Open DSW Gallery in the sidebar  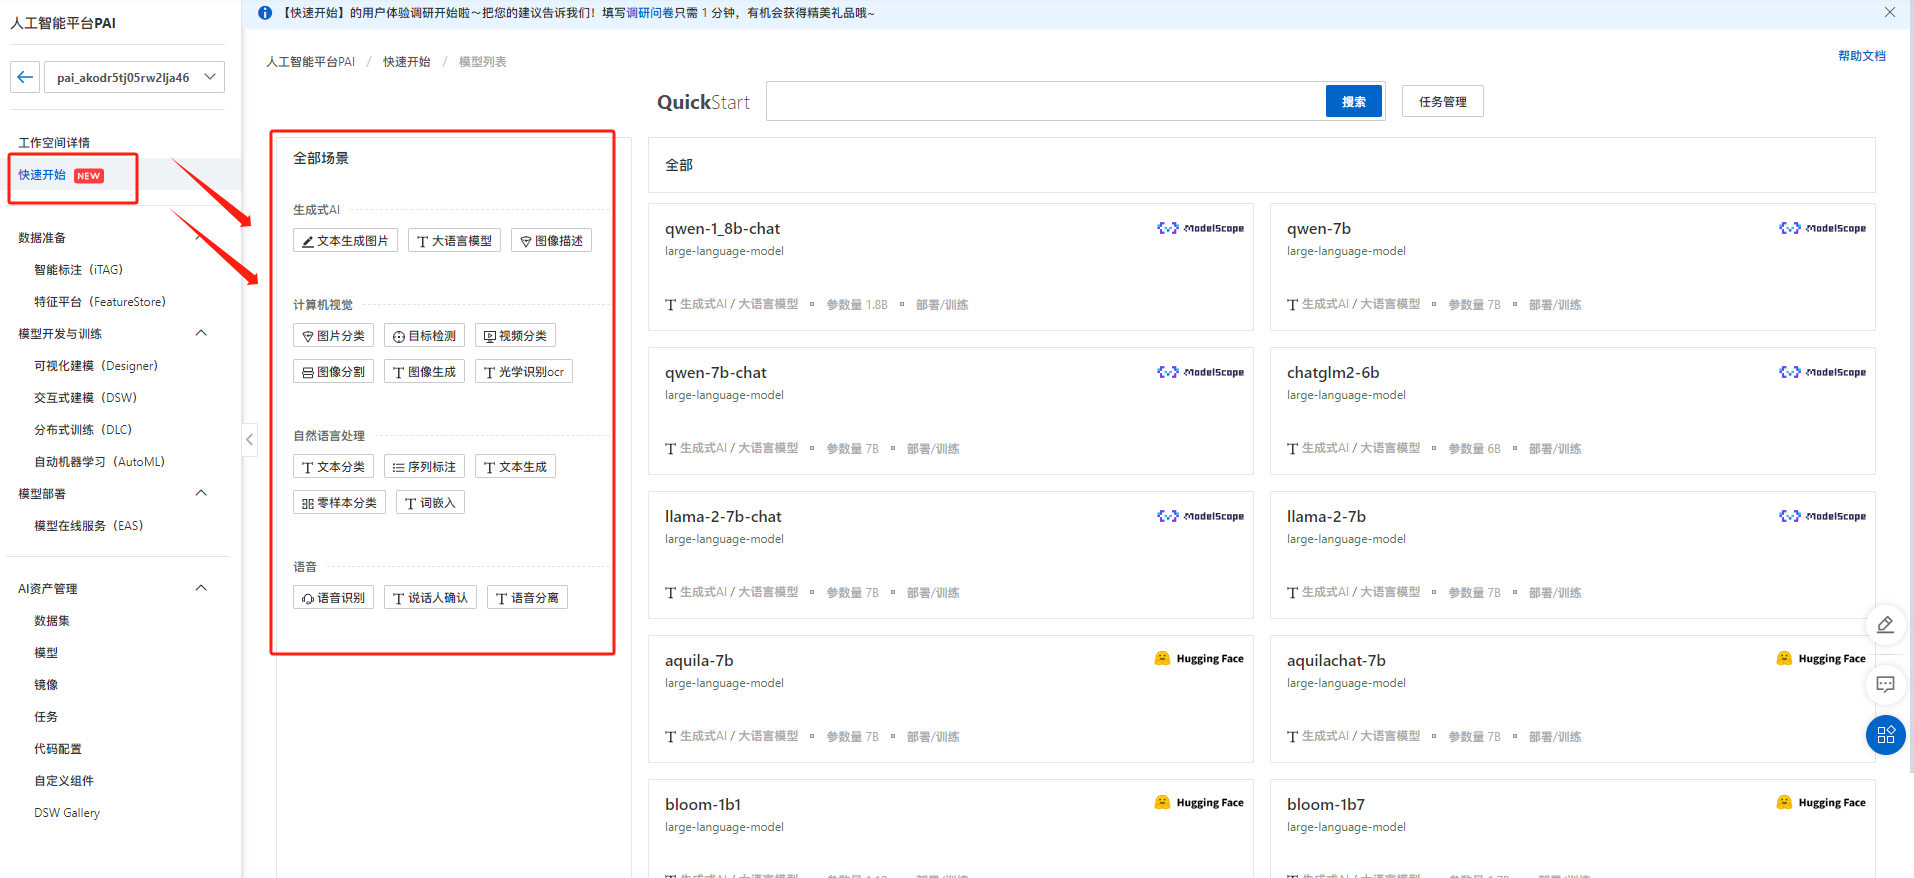tap(67, 813)
